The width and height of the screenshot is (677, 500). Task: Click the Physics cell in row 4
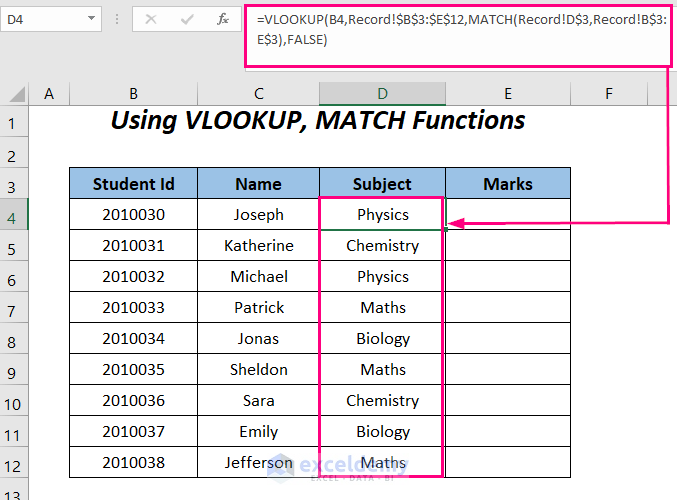382,214
